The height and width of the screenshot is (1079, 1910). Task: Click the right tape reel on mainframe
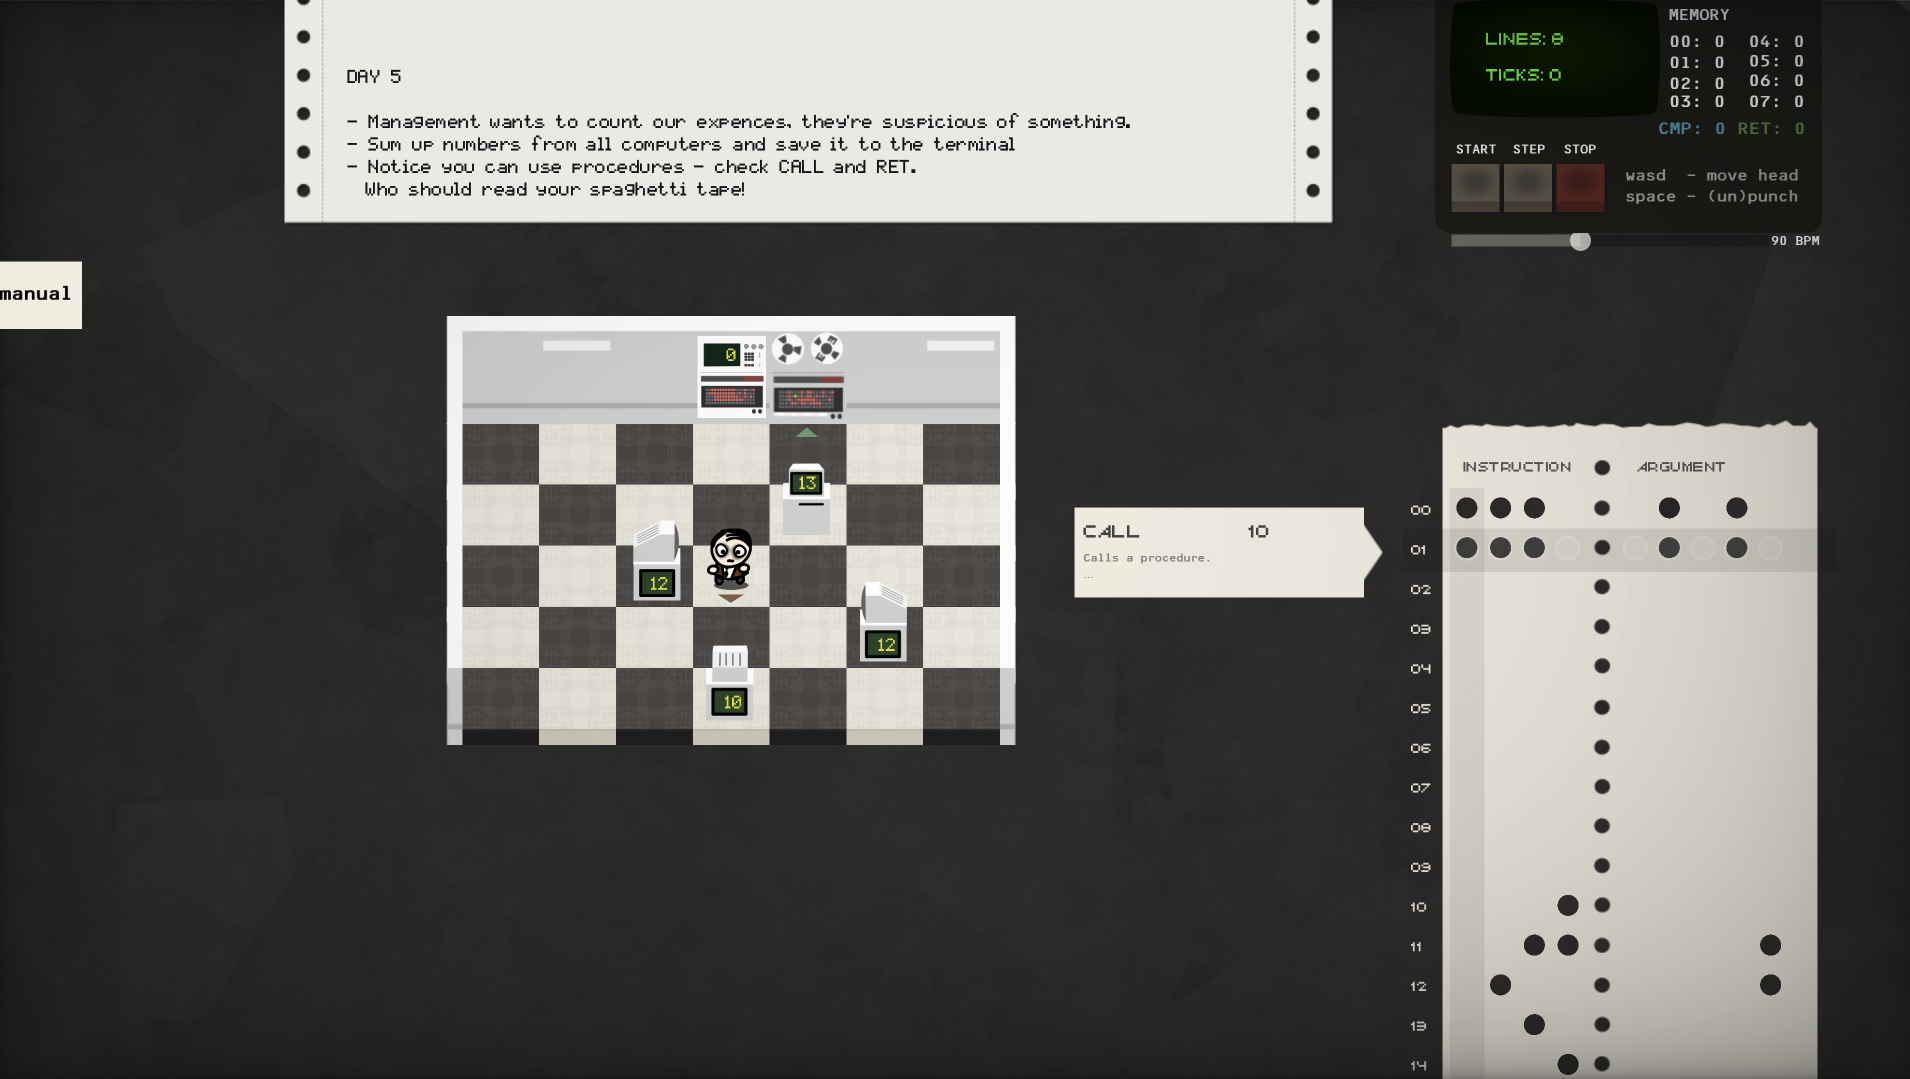827,349
